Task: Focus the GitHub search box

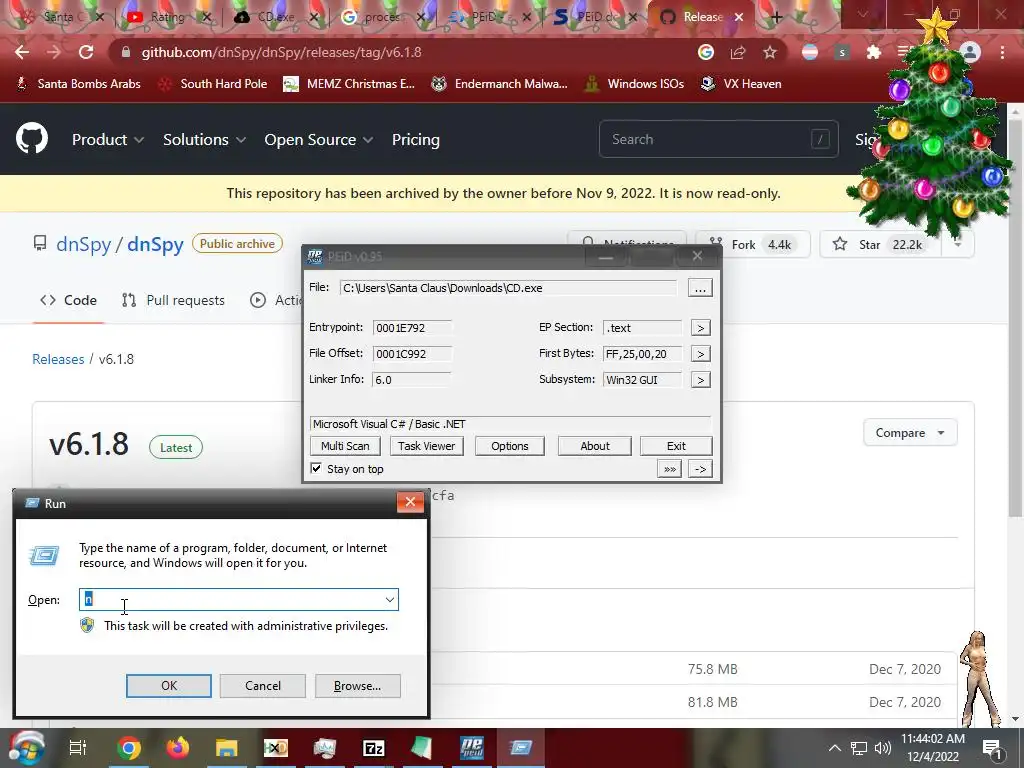Action: coord(718,139)
